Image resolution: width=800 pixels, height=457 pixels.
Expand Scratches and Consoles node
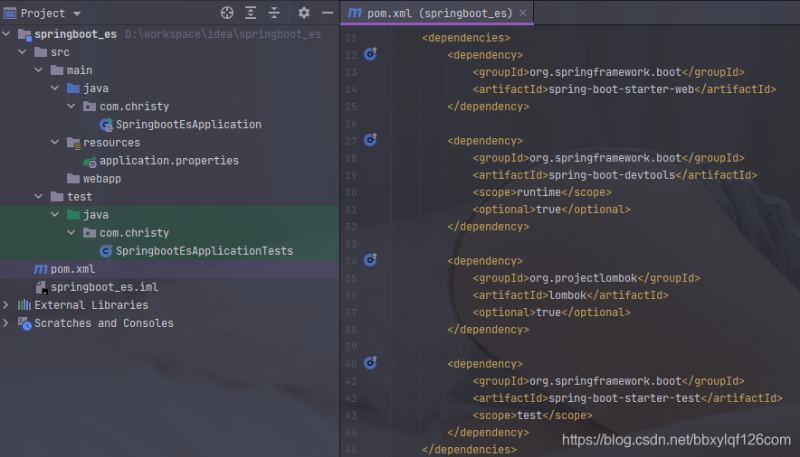(8, 323)
